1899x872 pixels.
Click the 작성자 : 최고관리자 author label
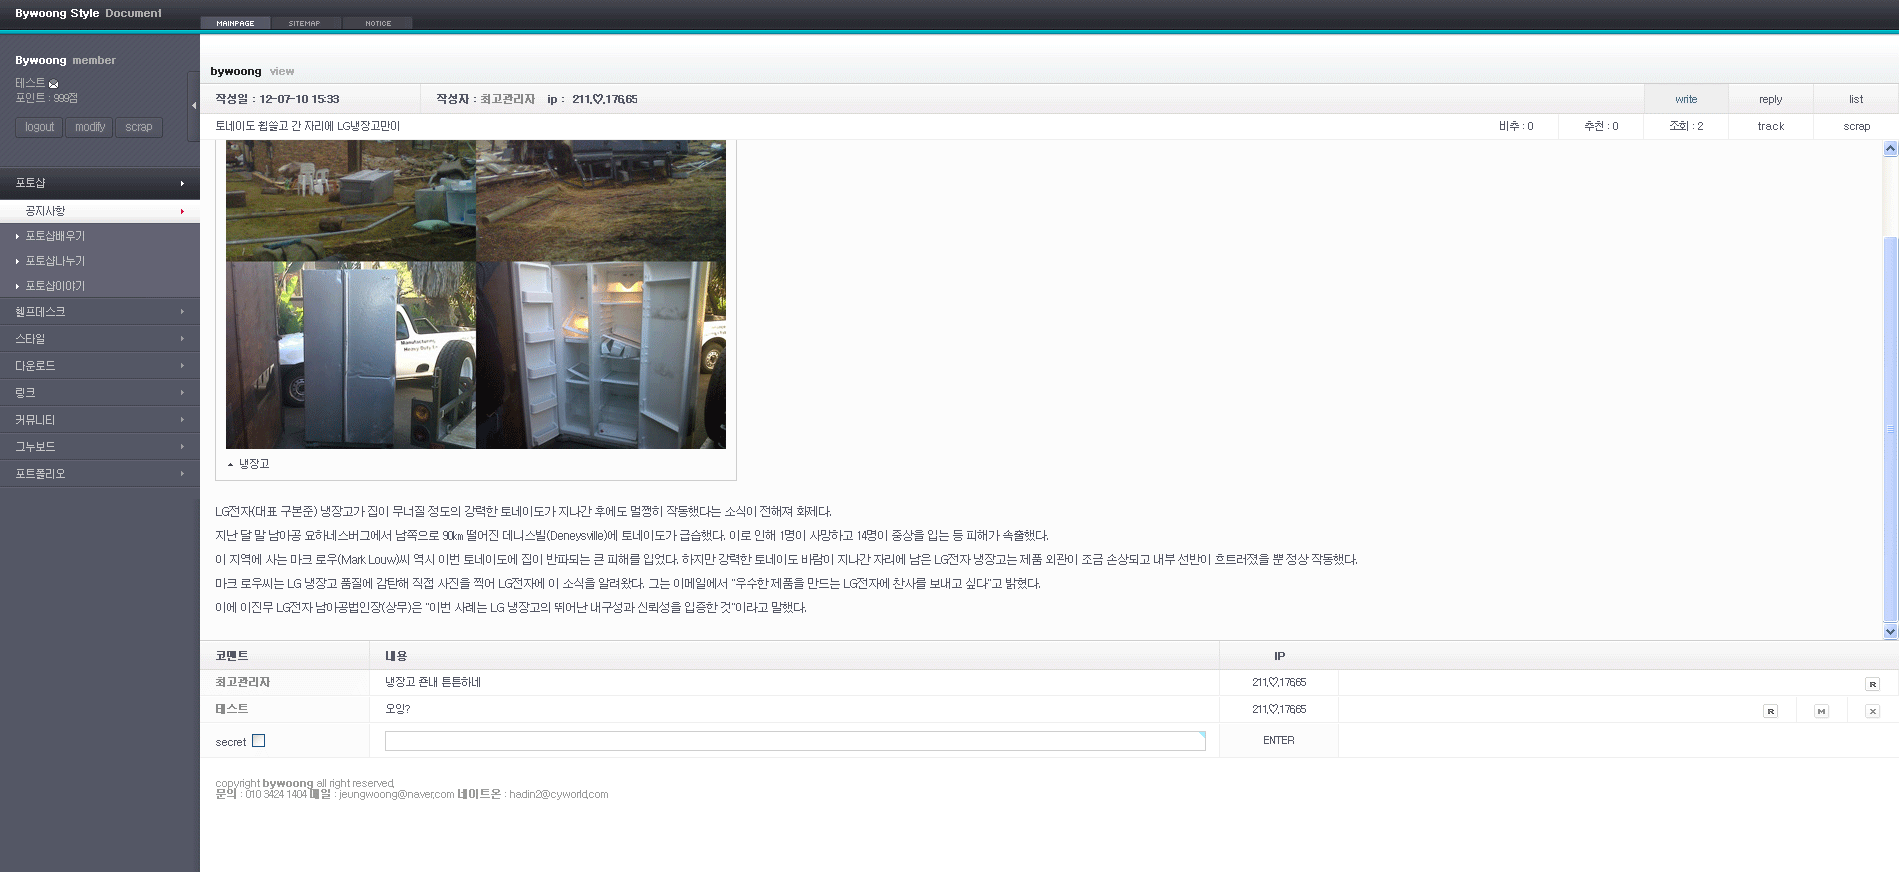485,99
